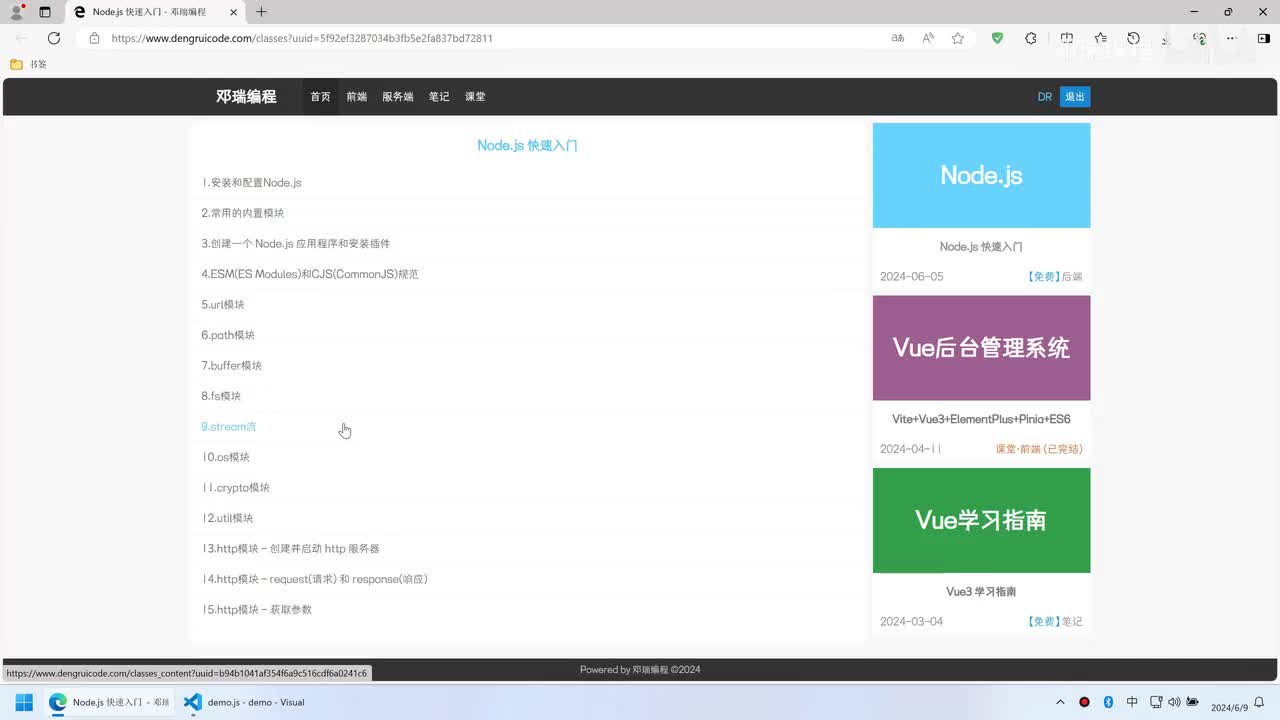Open lesson 7.buffer模块
The width and height of the screenshot is (1280, 720).
pyautogui.click(x=231, y=366)
